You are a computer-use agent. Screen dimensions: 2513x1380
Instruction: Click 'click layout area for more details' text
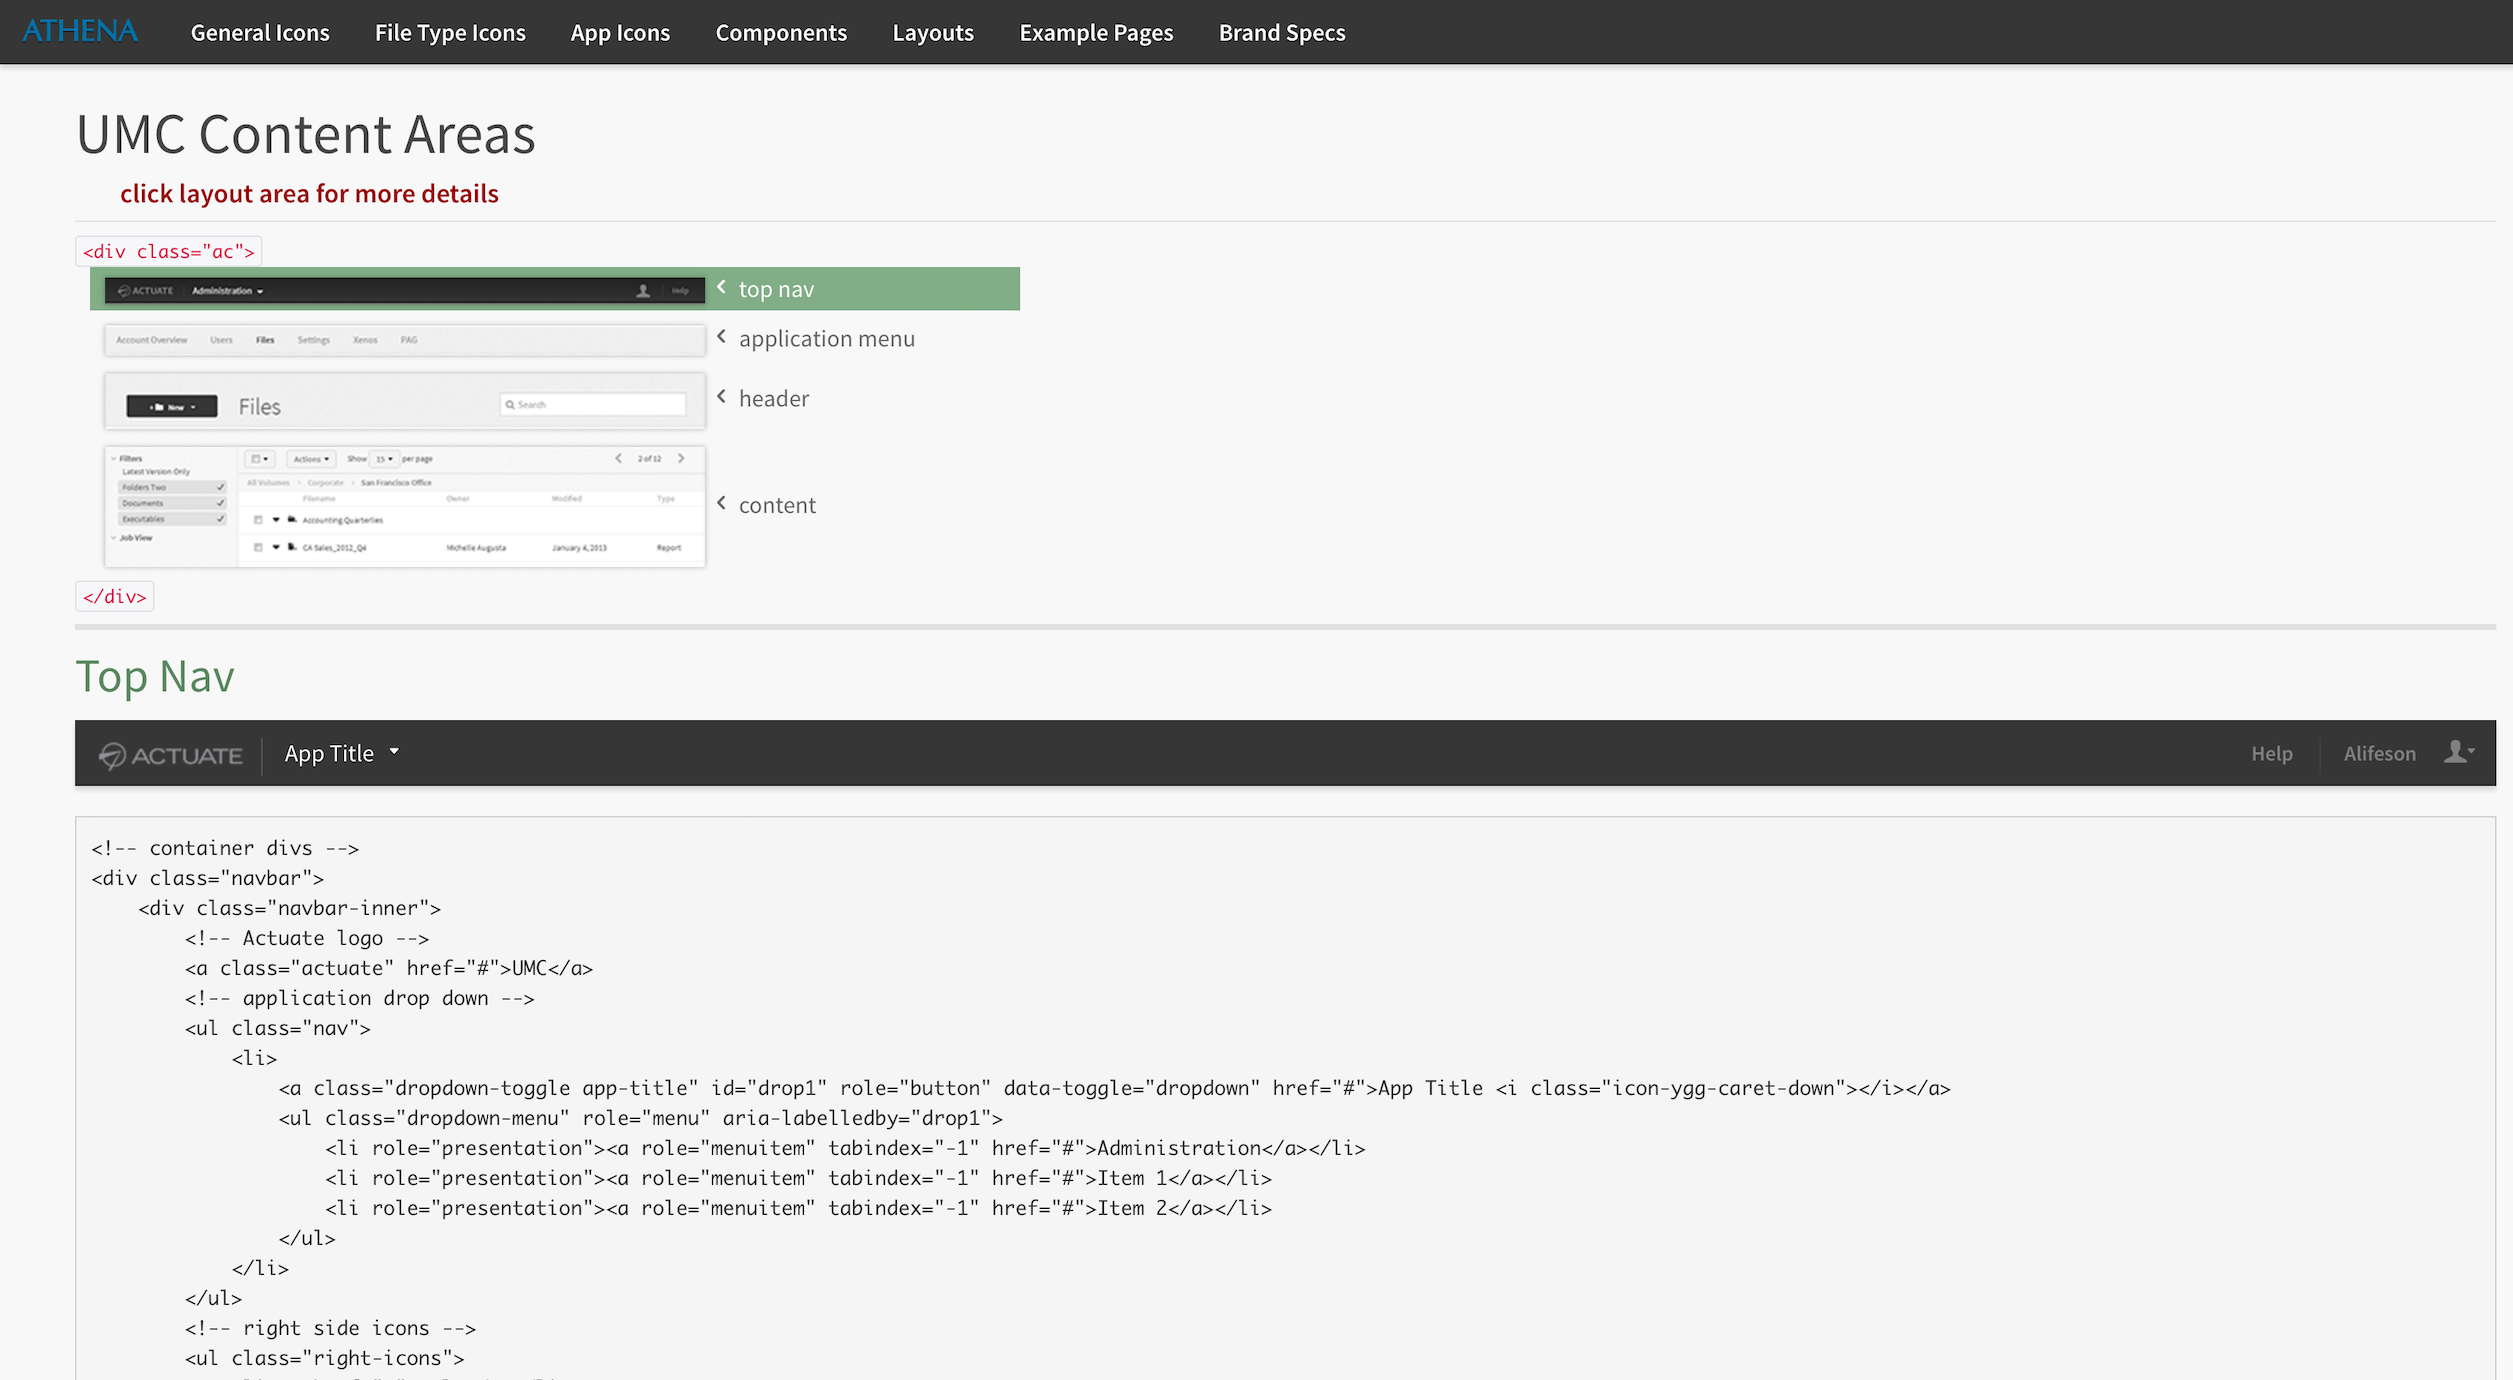tap(309, 194)
